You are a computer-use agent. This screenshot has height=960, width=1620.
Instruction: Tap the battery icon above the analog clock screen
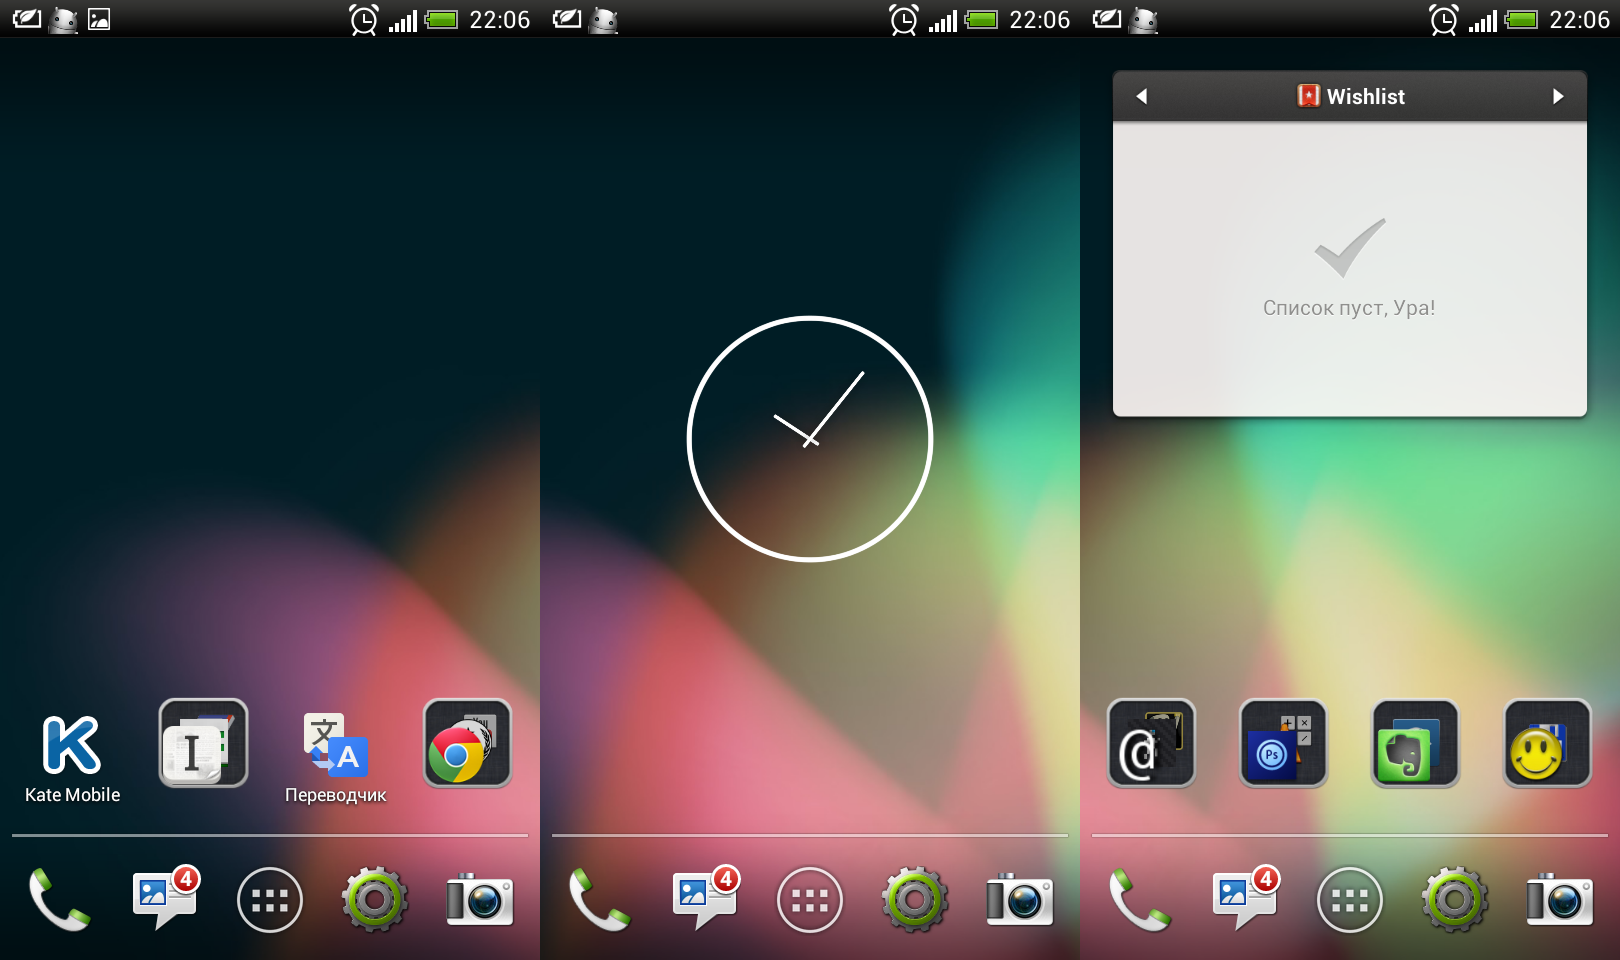click(x=982, y=19)
